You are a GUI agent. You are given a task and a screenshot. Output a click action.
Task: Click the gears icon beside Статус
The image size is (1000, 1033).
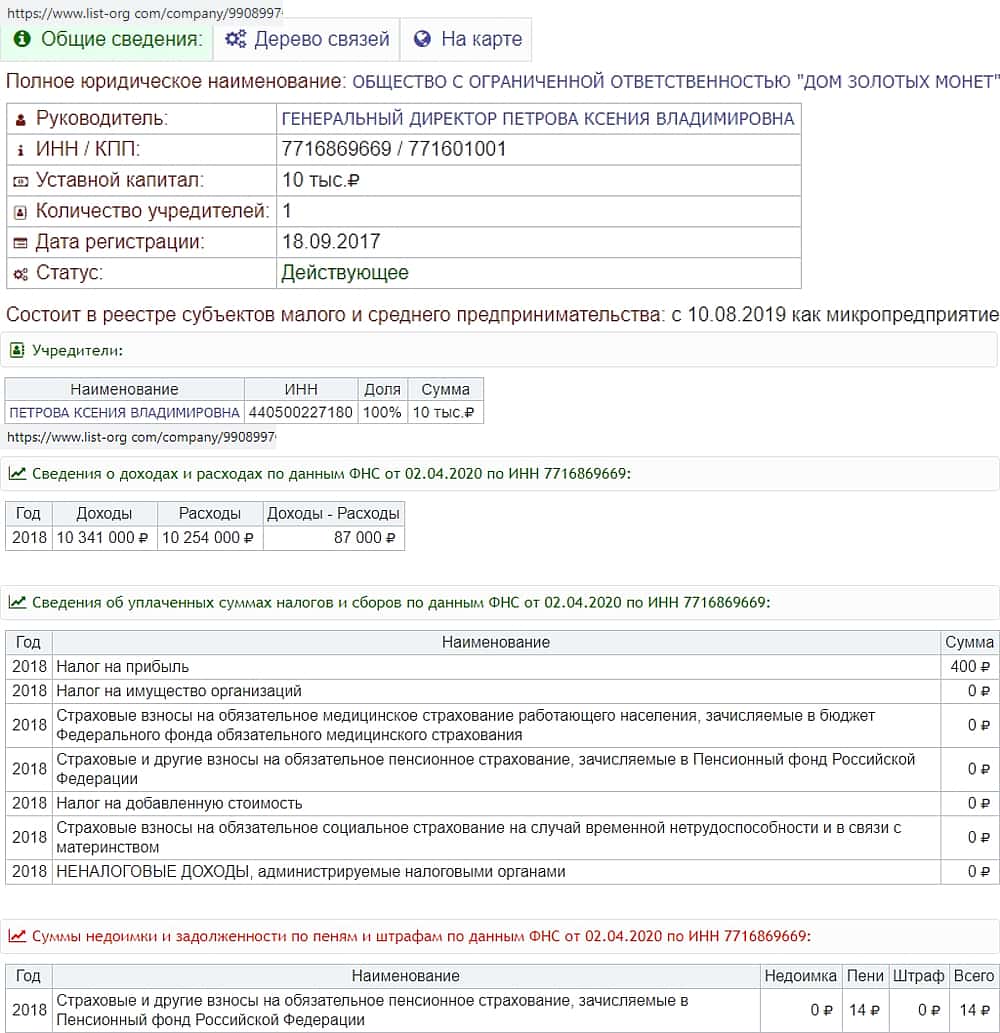click(21, 274)
